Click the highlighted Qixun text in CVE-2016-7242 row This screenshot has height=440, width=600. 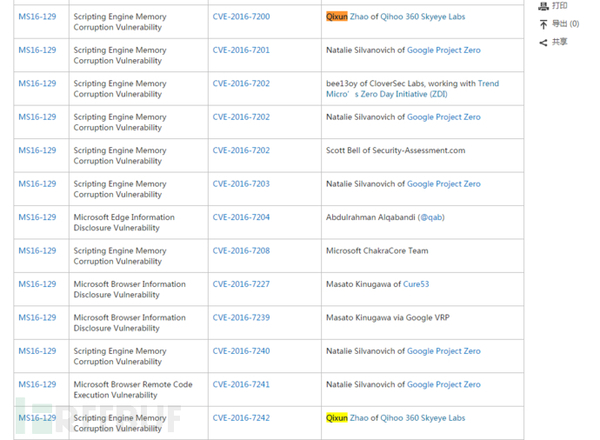337,418
